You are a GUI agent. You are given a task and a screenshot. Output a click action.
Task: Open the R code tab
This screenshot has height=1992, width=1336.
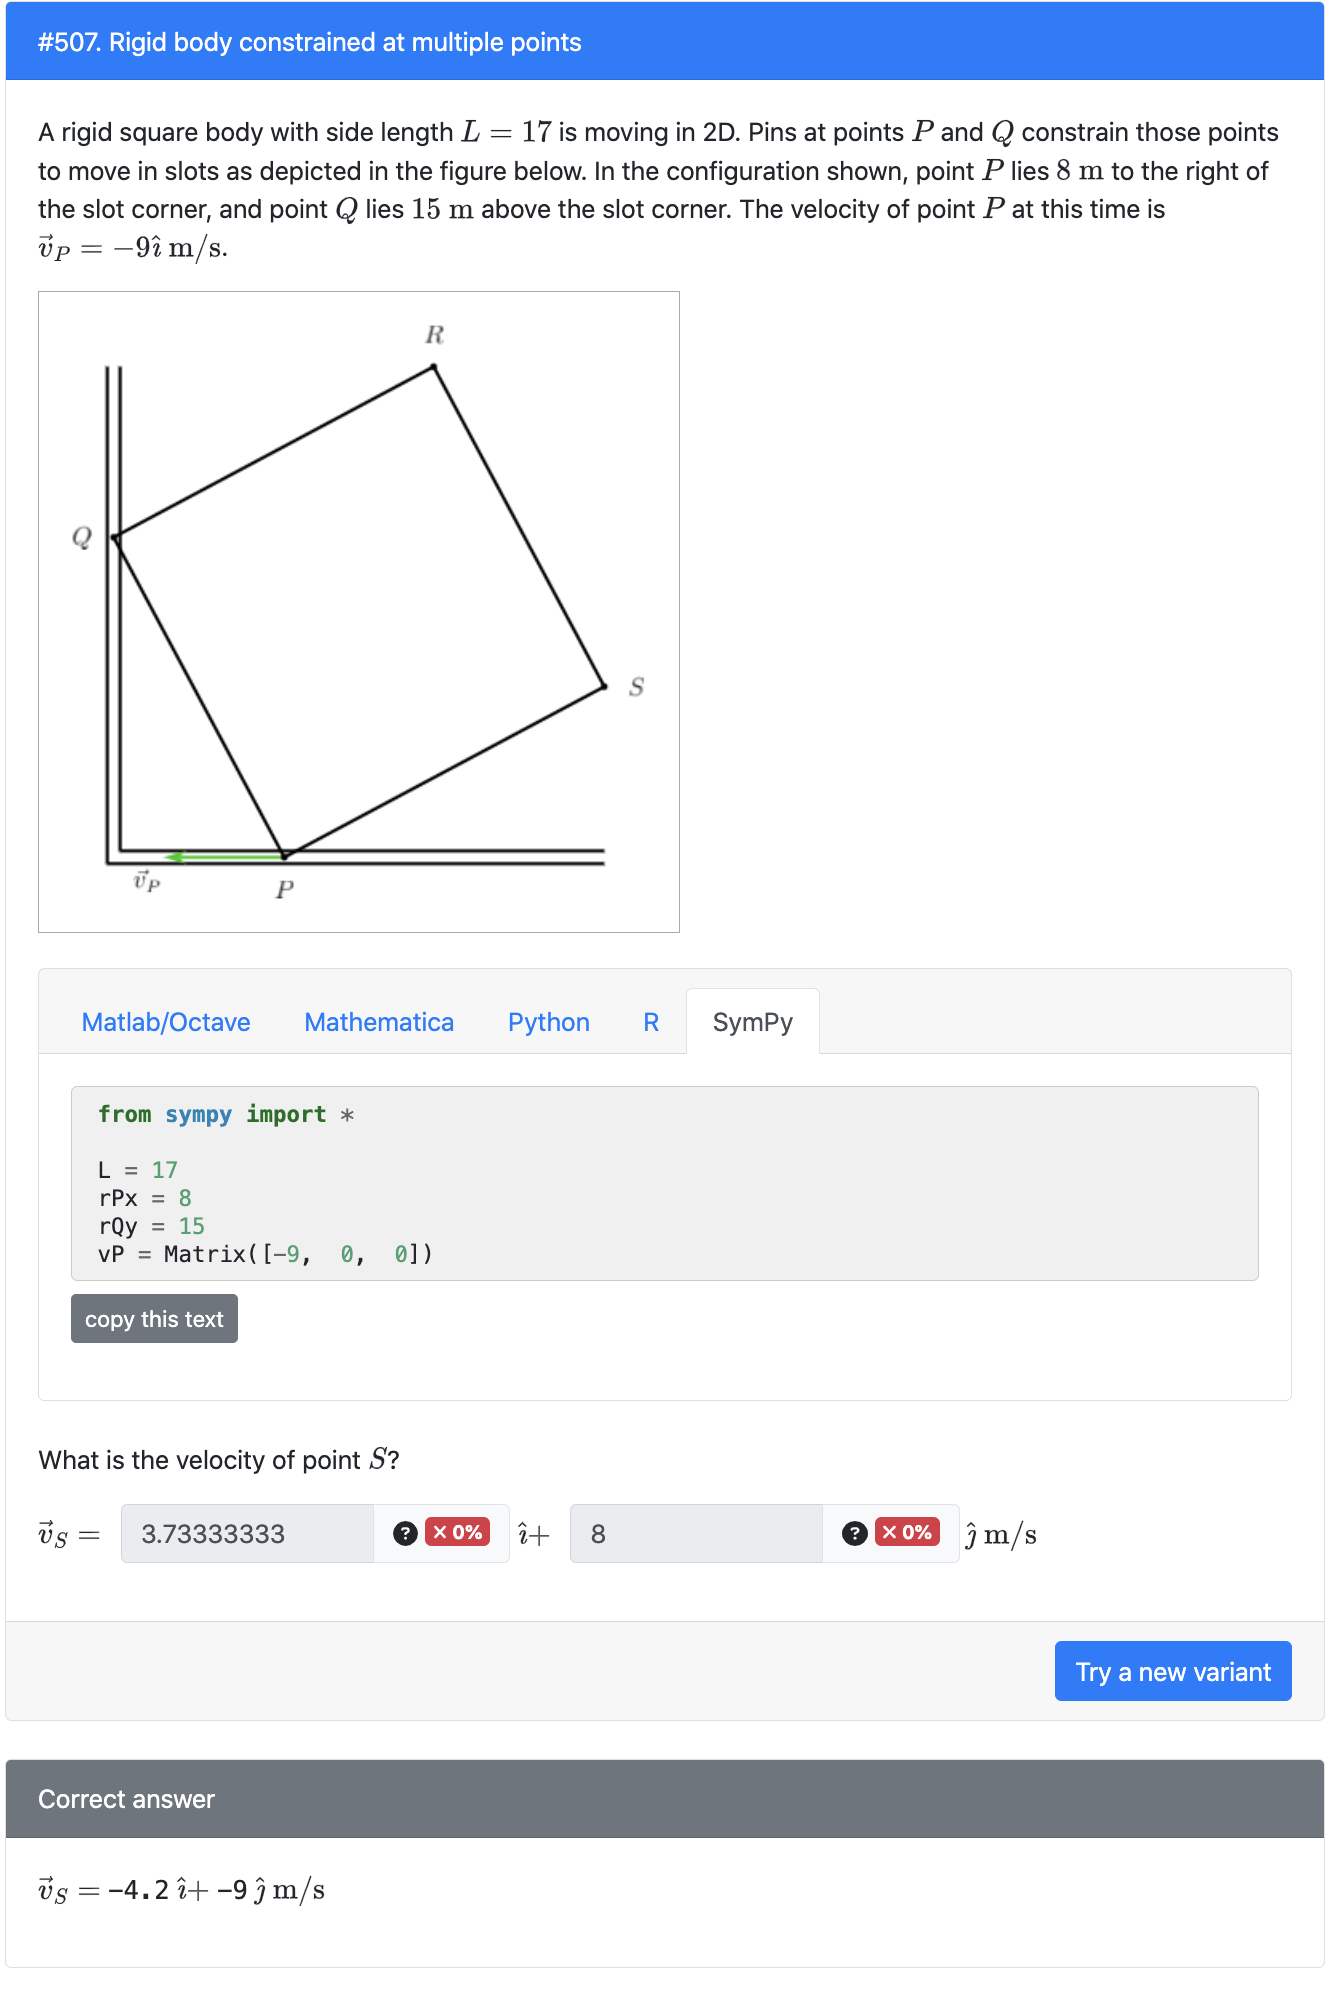point(650,1022)
